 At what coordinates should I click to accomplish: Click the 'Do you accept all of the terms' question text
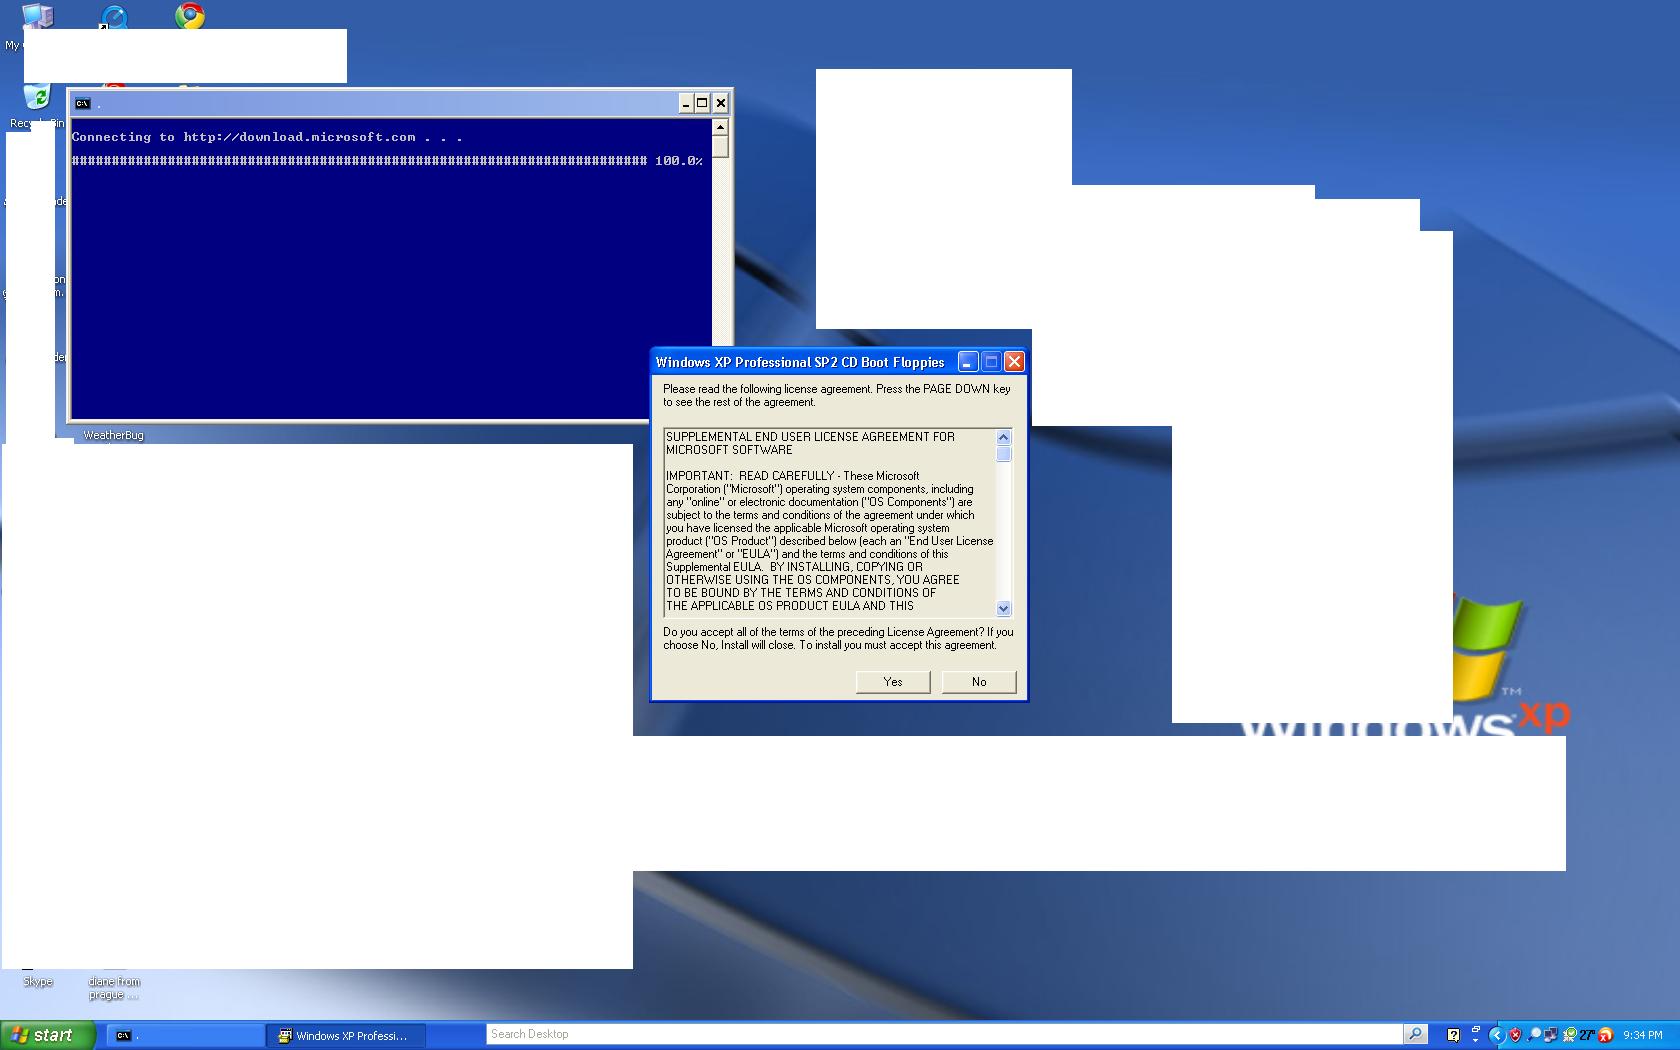click(838, 638)
